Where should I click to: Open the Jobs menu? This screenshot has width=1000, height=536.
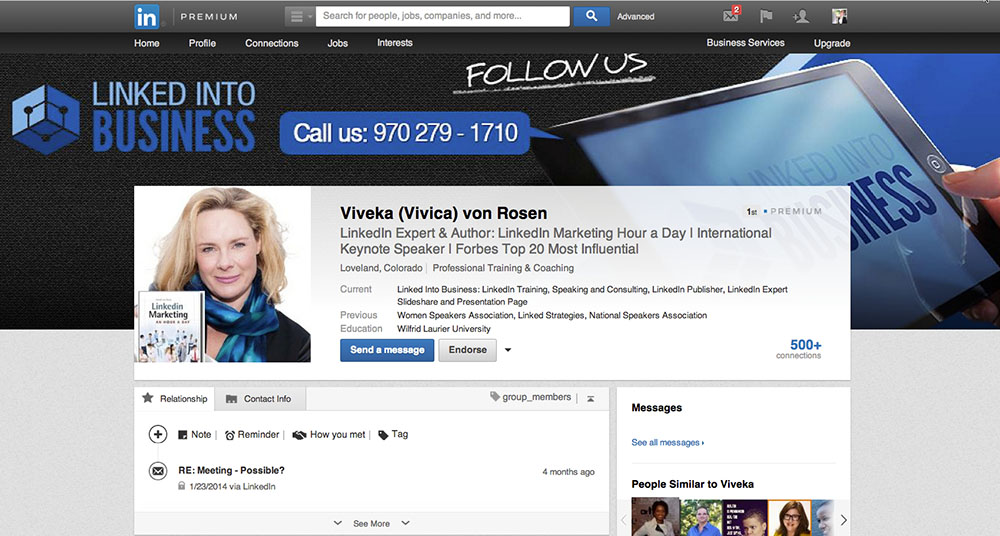337,43
